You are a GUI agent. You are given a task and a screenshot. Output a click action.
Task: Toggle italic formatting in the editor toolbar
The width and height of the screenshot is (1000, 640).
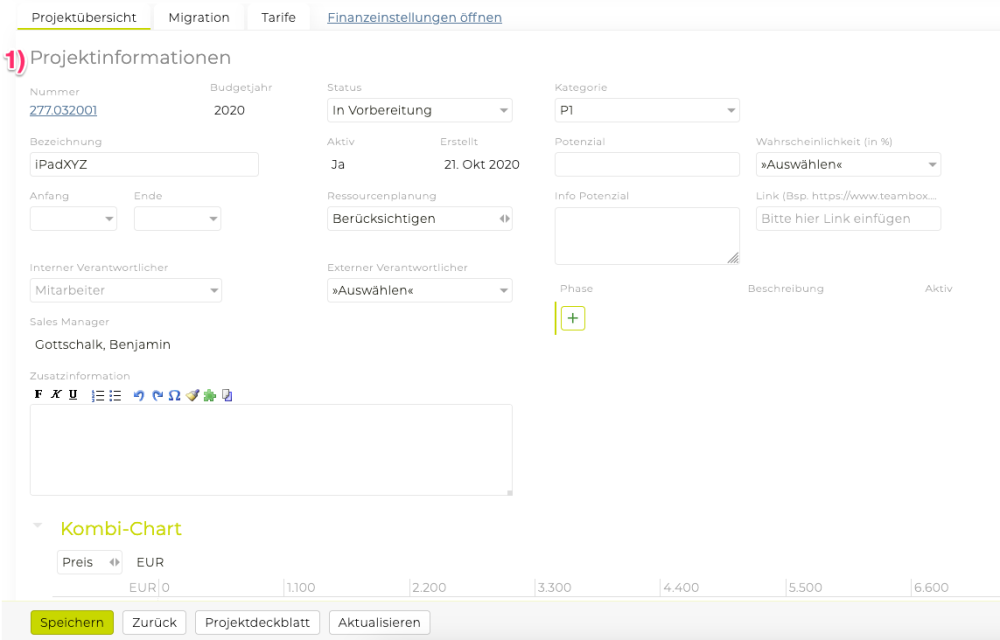56,395
